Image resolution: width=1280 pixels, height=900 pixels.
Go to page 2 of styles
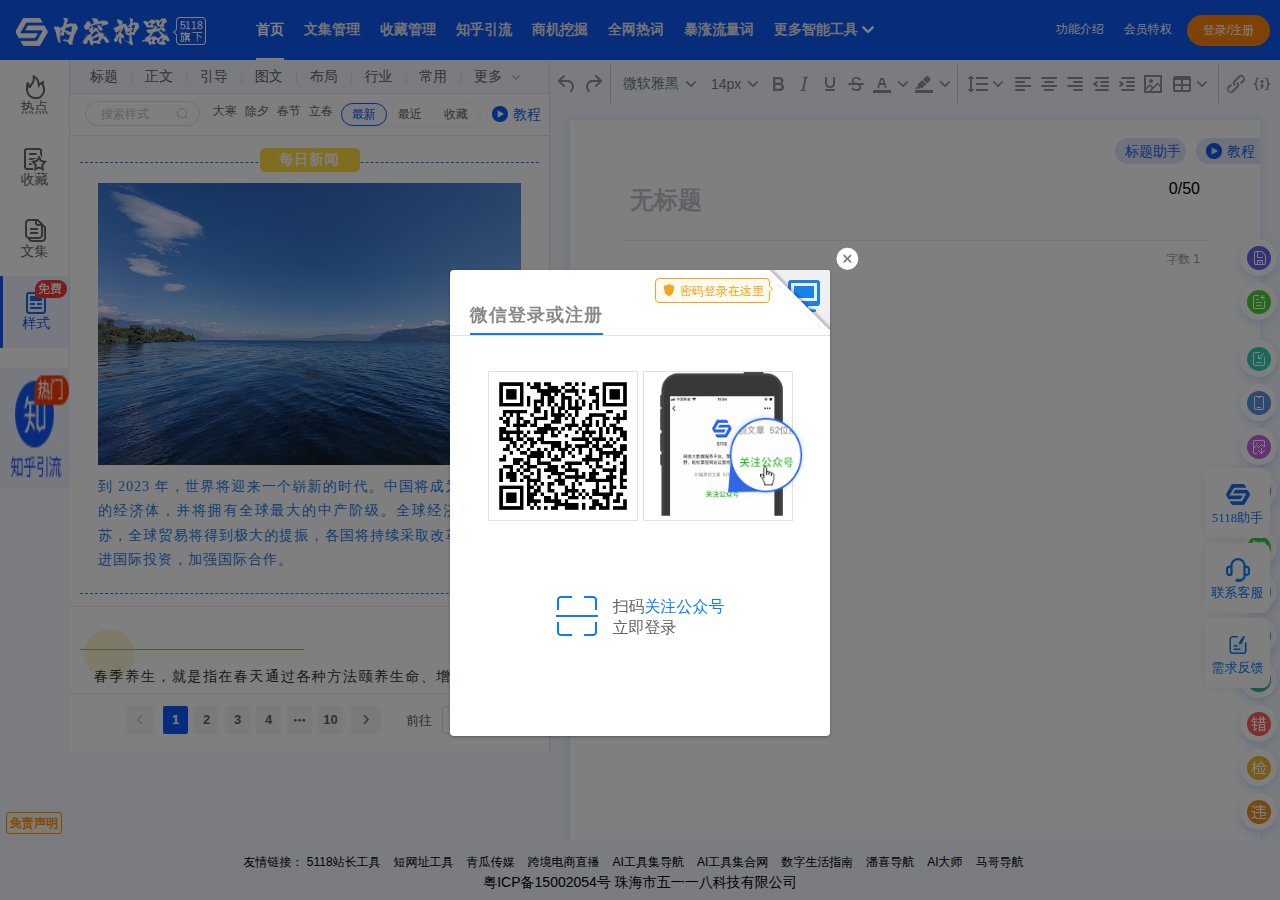click(x=206, y=719)
